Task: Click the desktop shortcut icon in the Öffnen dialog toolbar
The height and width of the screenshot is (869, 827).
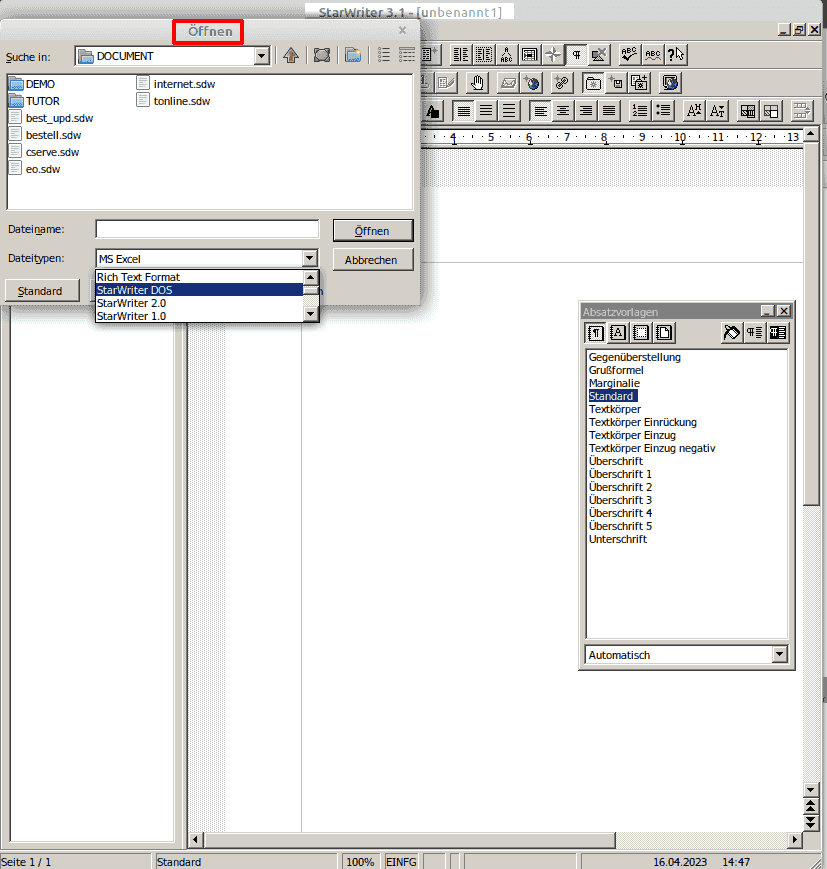Action: pyautogui.click(x=322, y=55)
